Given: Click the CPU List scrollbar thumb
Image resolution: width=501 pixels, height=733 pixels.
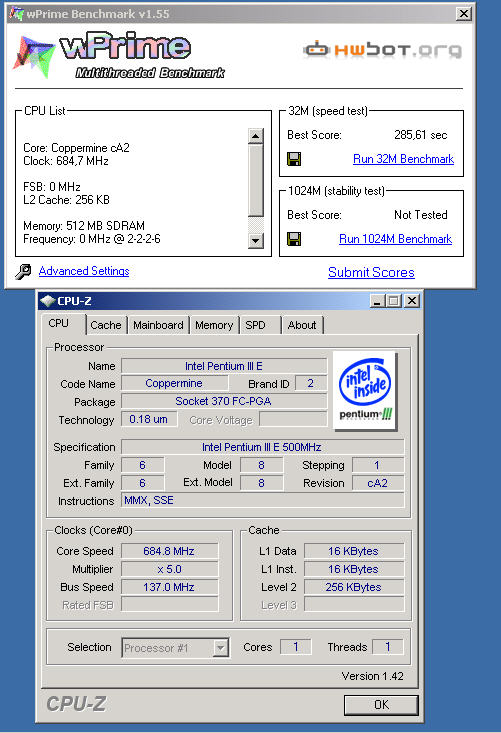Looking at the screenshot, I should 256,180.
